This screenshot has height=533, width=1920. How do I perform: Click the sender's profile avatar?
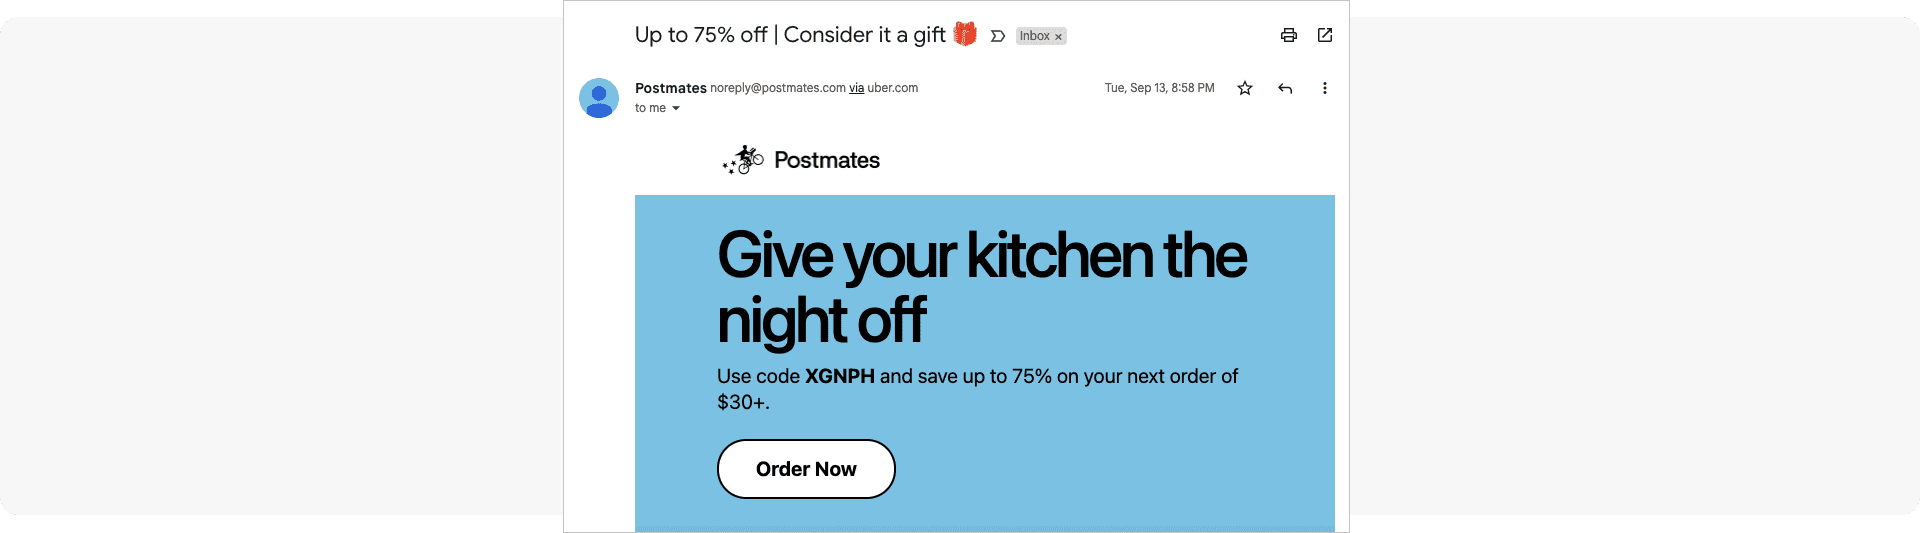coord(599,98)
